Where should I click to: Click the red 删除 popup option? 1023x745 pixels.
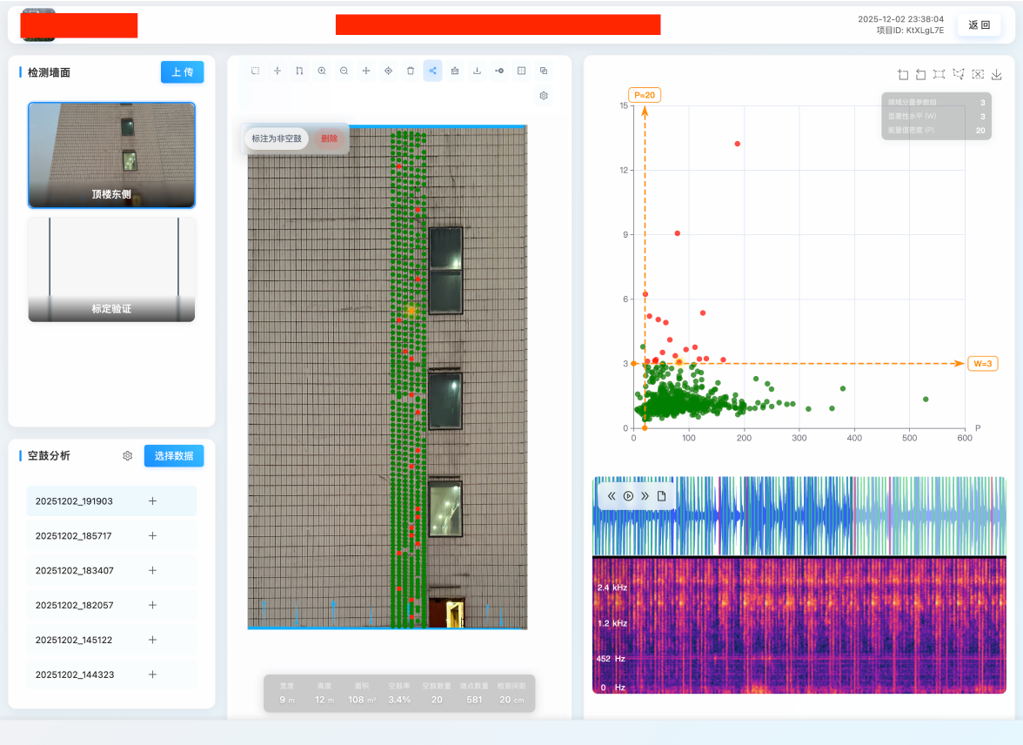pos(329,139)
